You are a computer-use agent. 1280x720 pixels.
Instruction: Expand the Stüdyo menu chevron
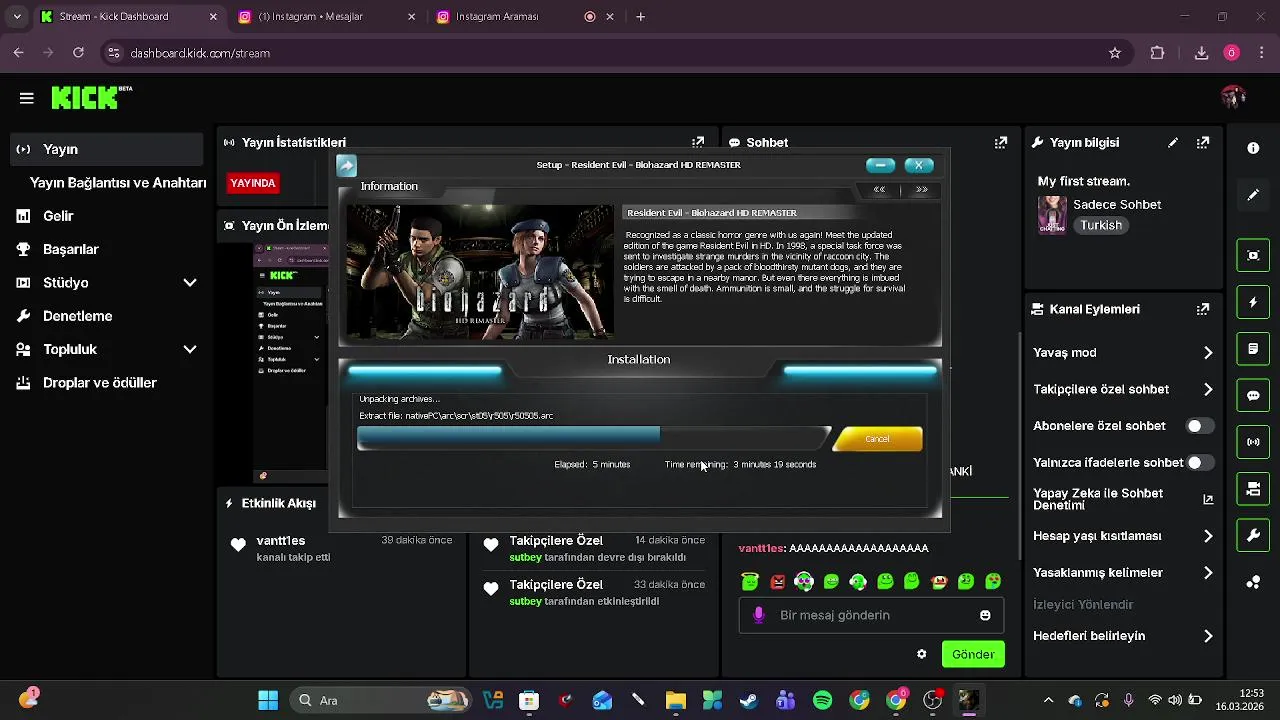point(190,283)
